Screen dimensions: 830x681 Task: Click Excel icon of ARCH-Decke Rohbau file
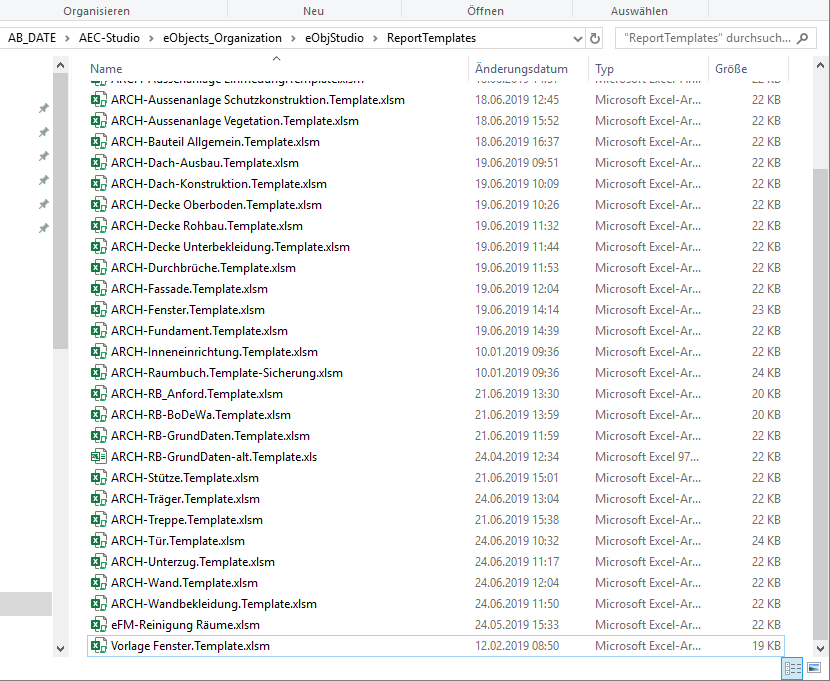pyautogui.click(x=98, y=226)
